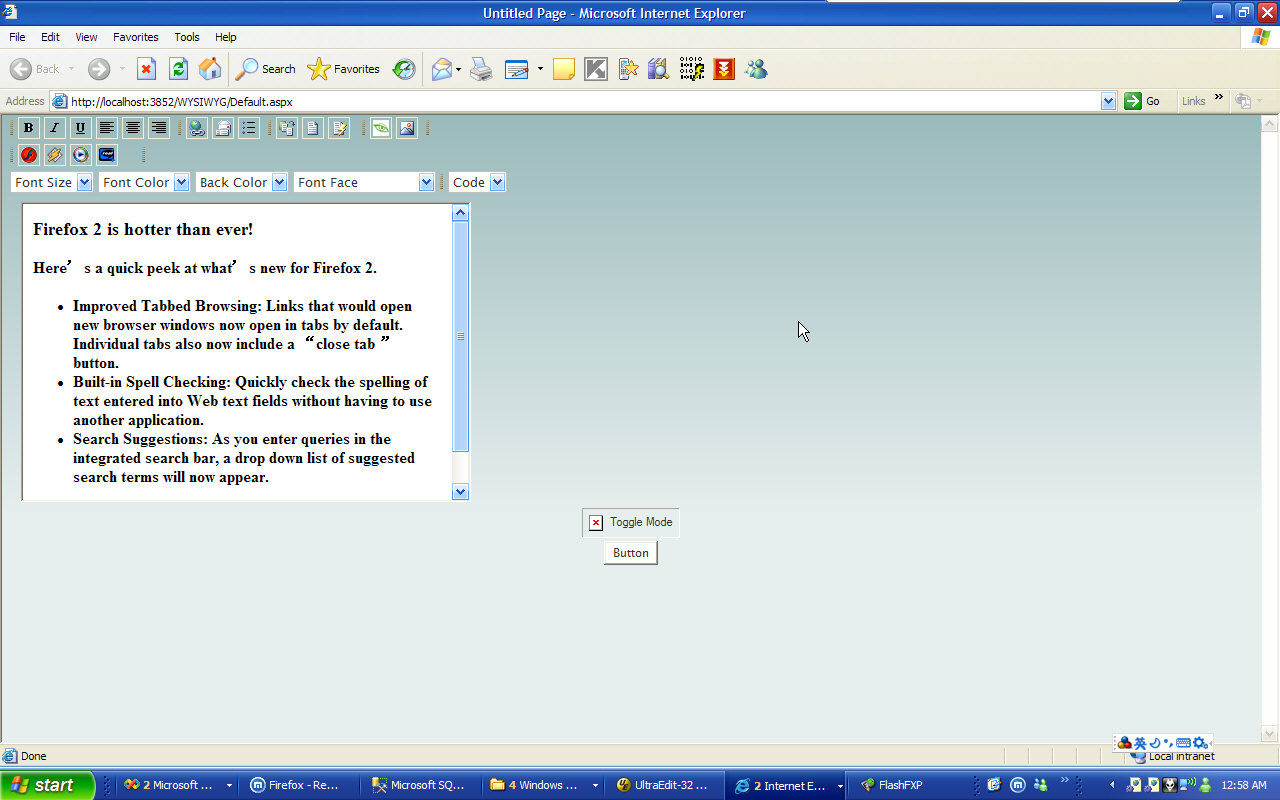Click the 'Firefox 2 is hotter than ever!' heading
1280x800 pixels.
click(143, 229)
